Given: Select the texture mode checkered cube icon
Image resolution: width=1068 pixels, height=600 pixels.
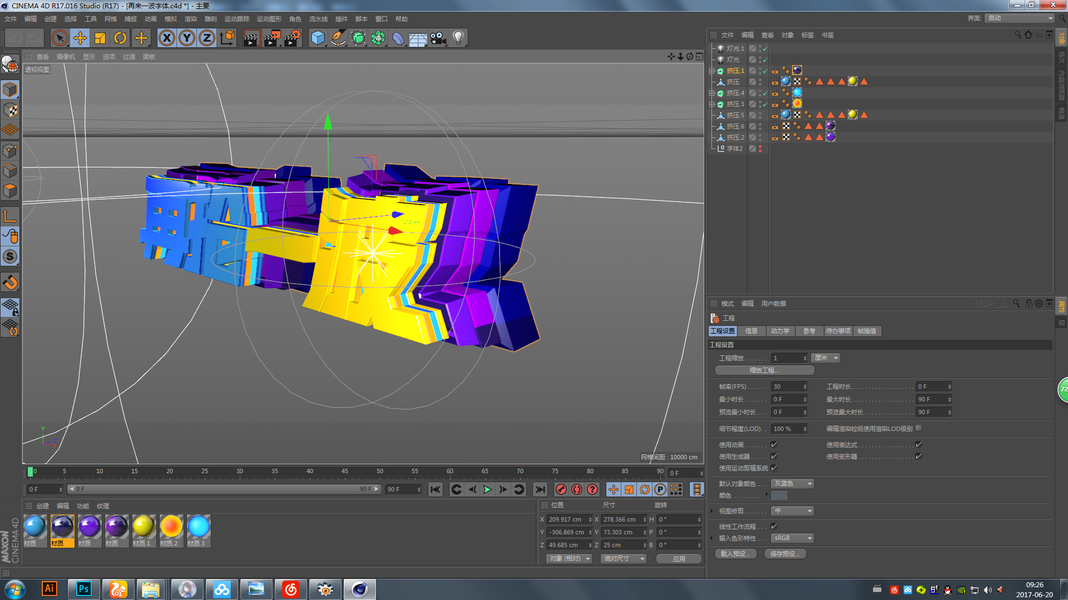Looking at the screenshot, I should point(10,110).
